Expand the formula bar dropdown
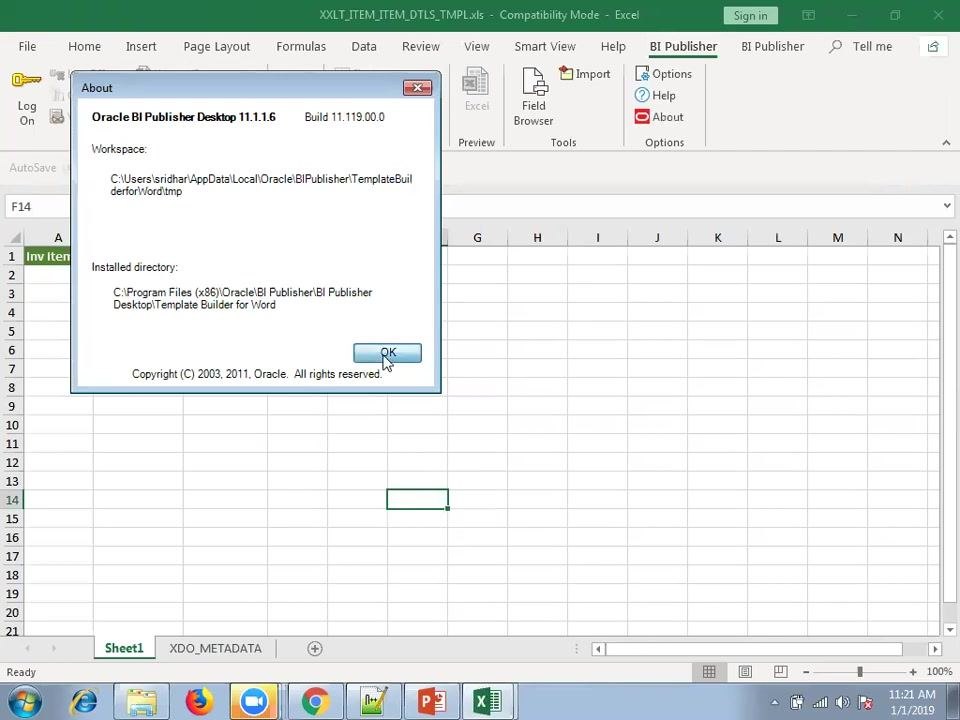 947,206
